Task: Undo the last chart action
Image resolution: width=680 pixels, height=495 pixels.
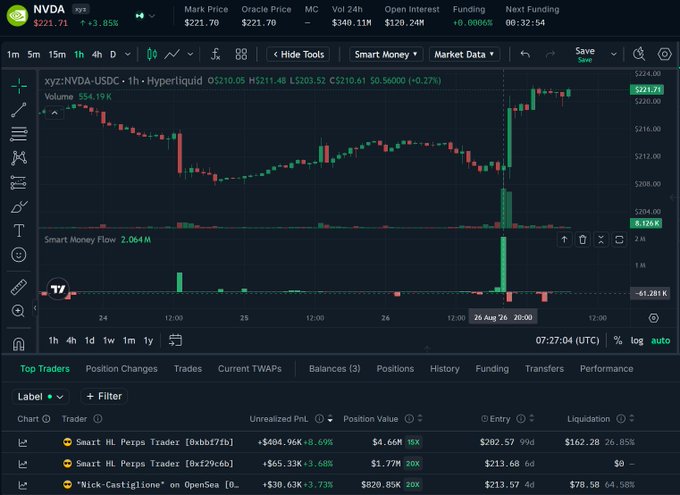Action: pyautogui.click(x=525, y=54)
